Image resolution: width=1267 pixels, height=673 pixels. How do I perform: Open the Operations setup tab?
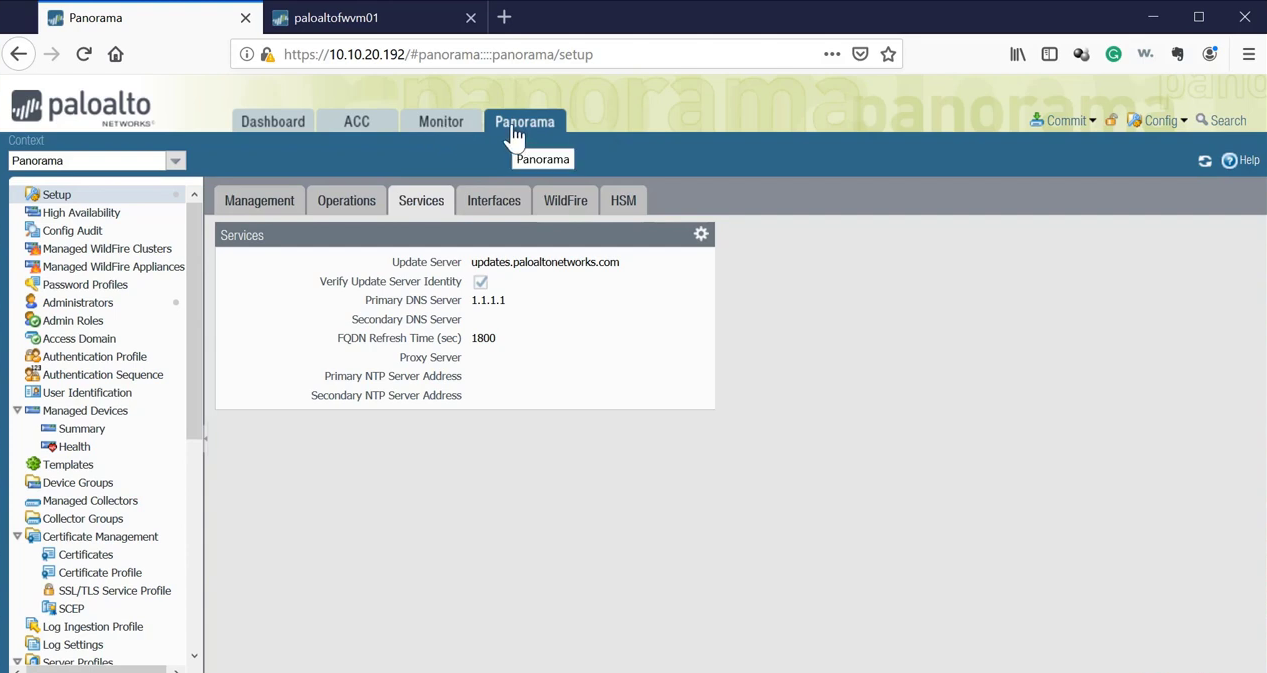pos(346,200)
